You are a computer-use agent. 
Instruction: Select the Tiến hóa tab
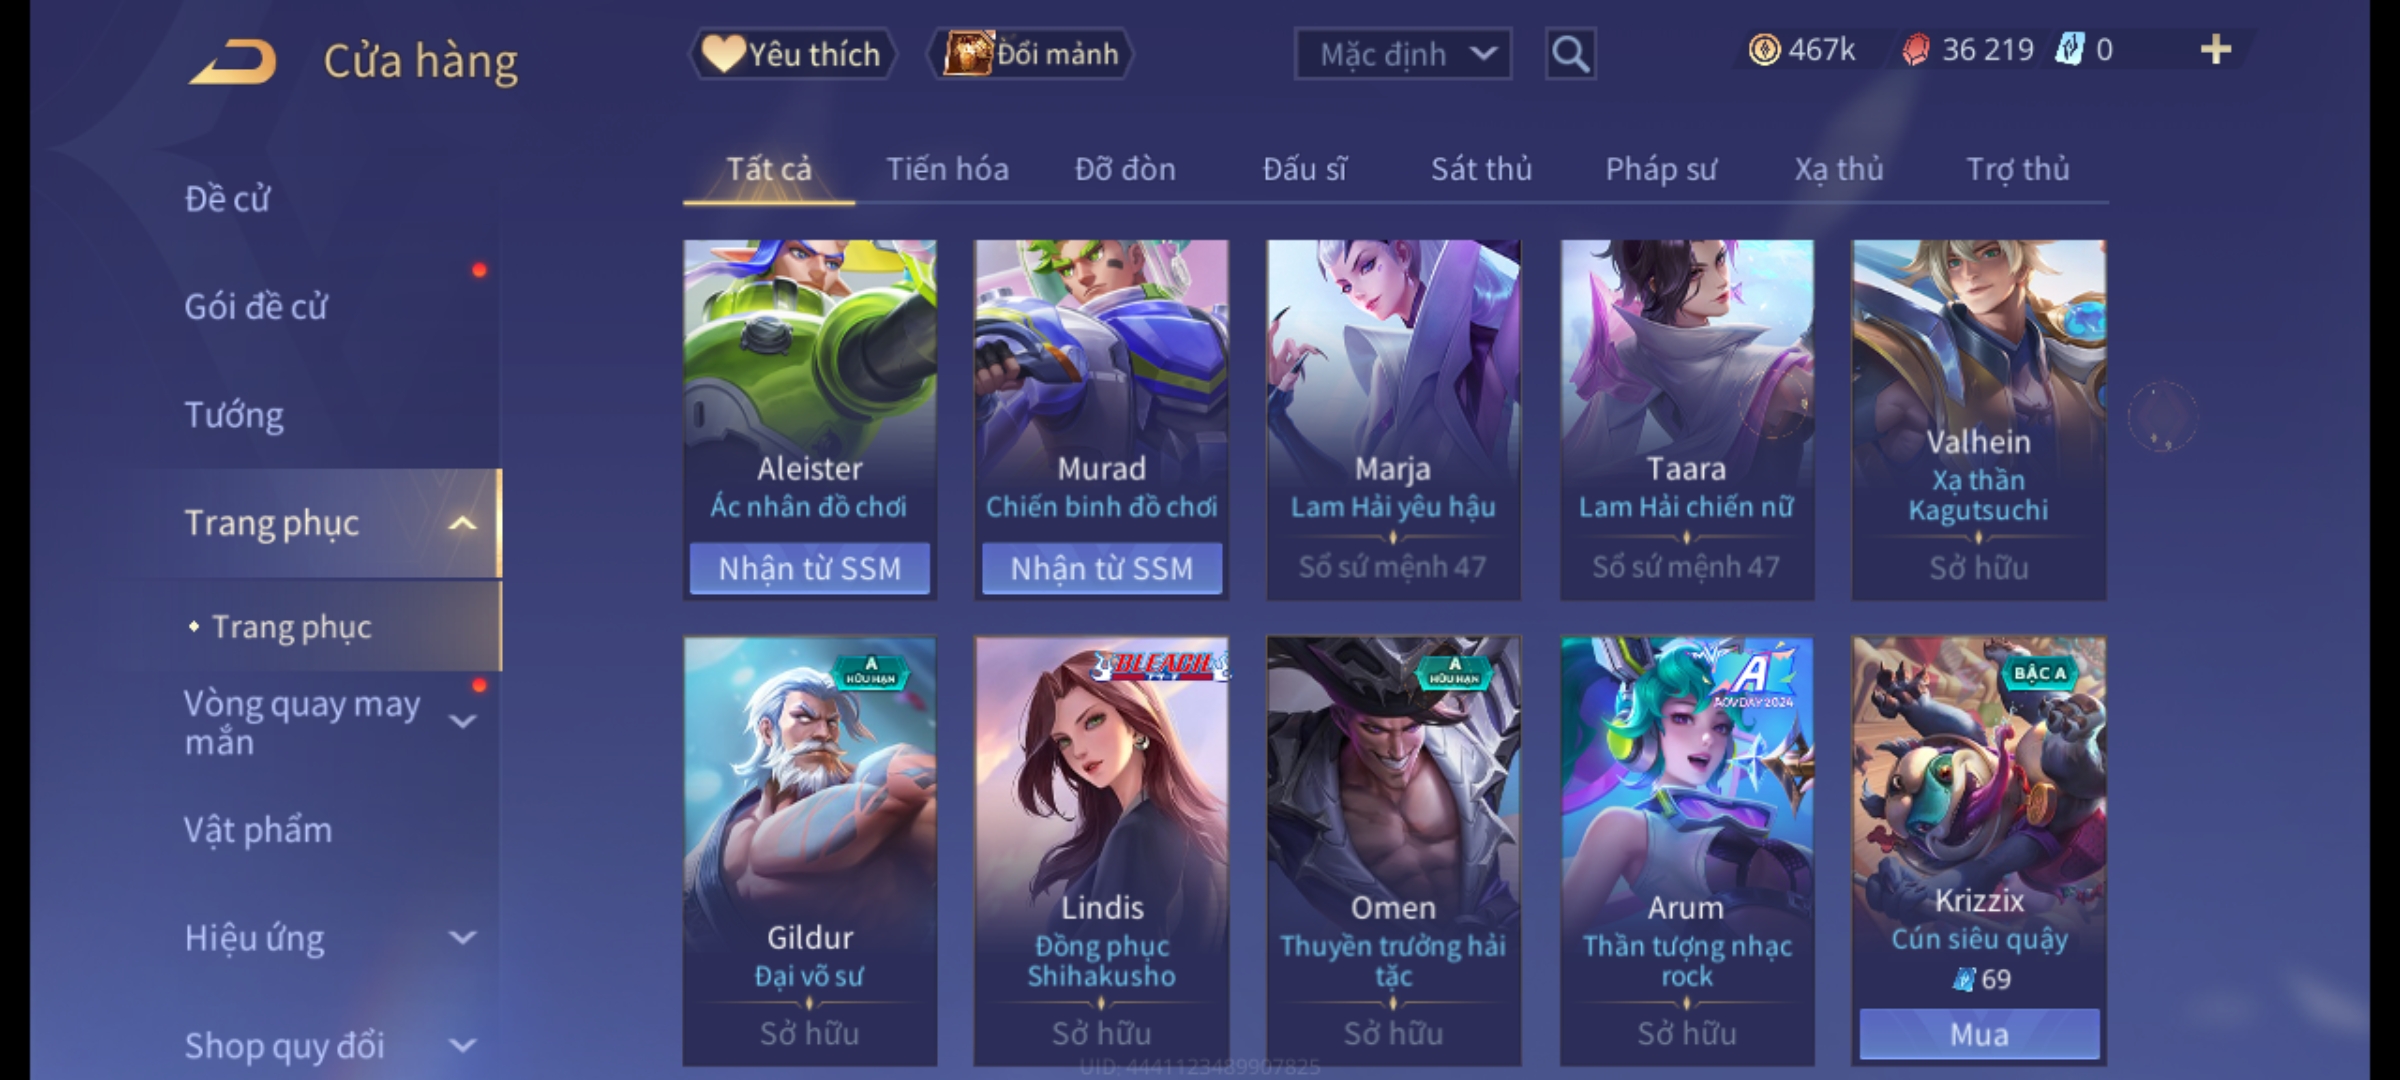(947, 169)
